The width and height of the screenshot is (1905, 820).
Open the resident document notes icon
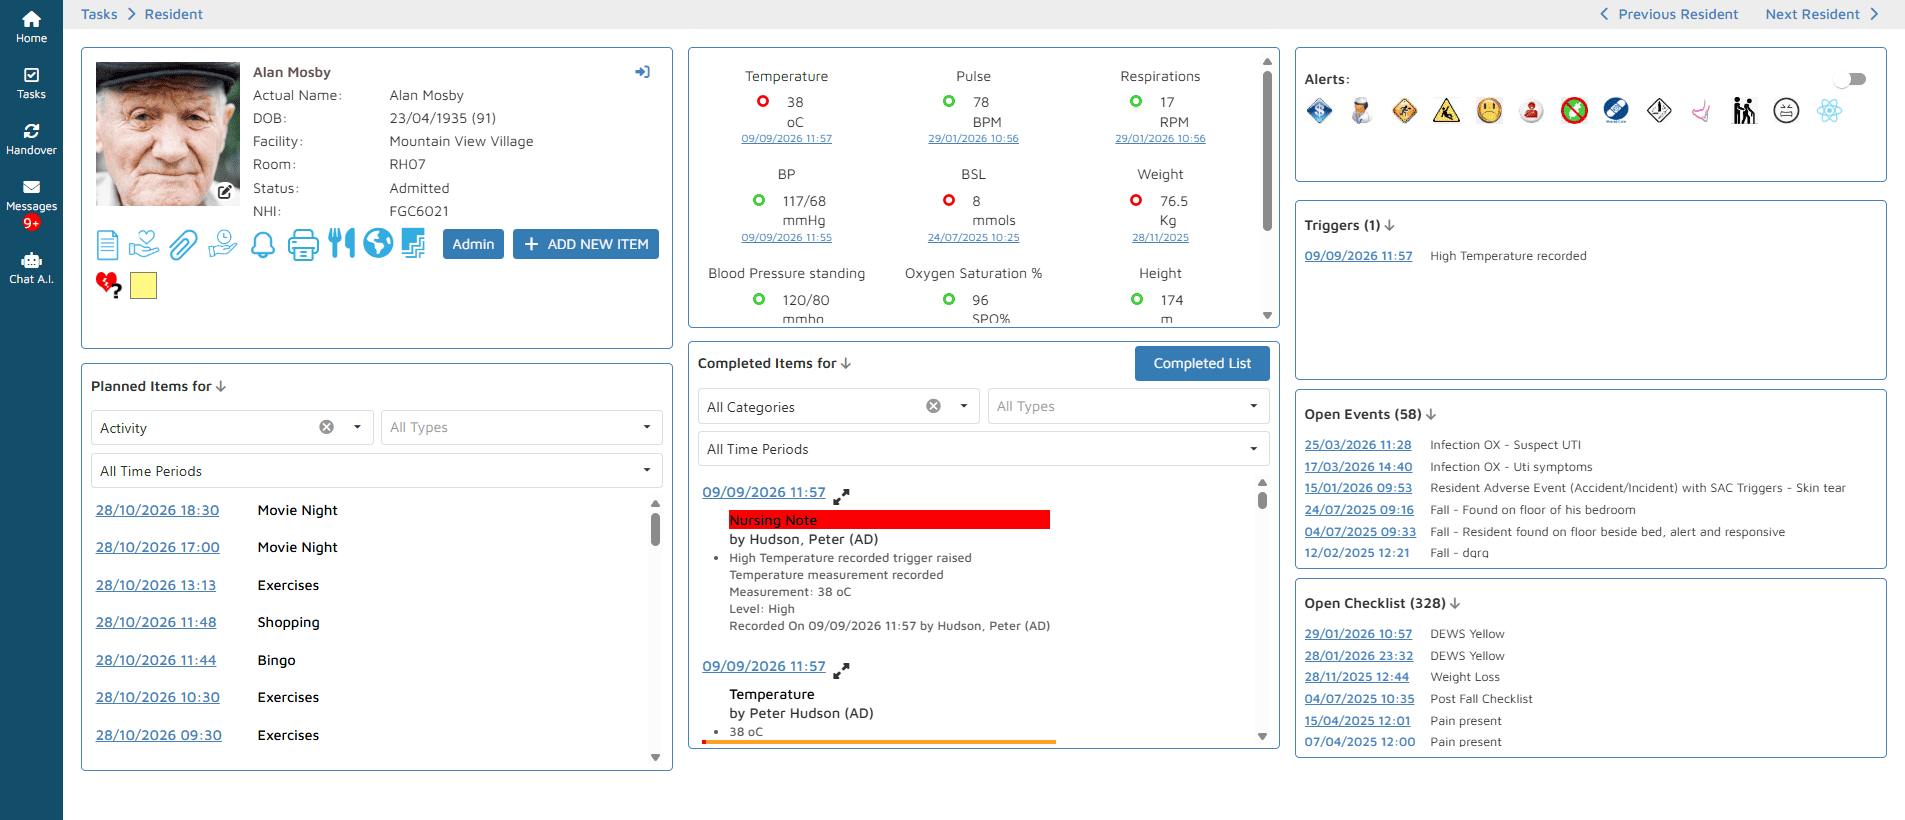click(x=107, y=244)
